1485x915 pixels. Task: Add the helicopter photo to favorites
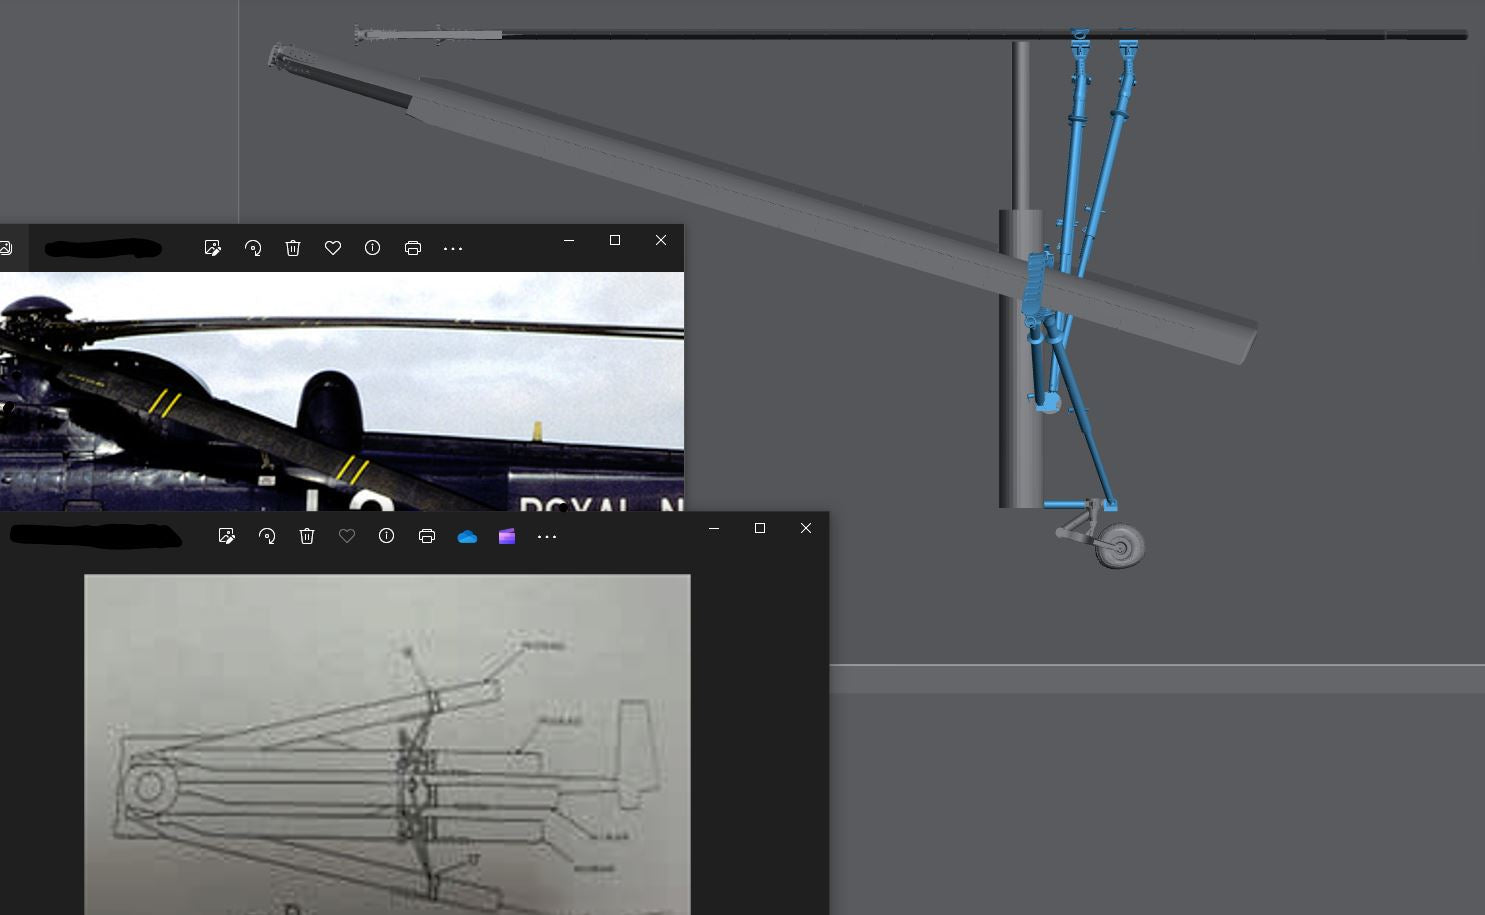tap(333, 248)
